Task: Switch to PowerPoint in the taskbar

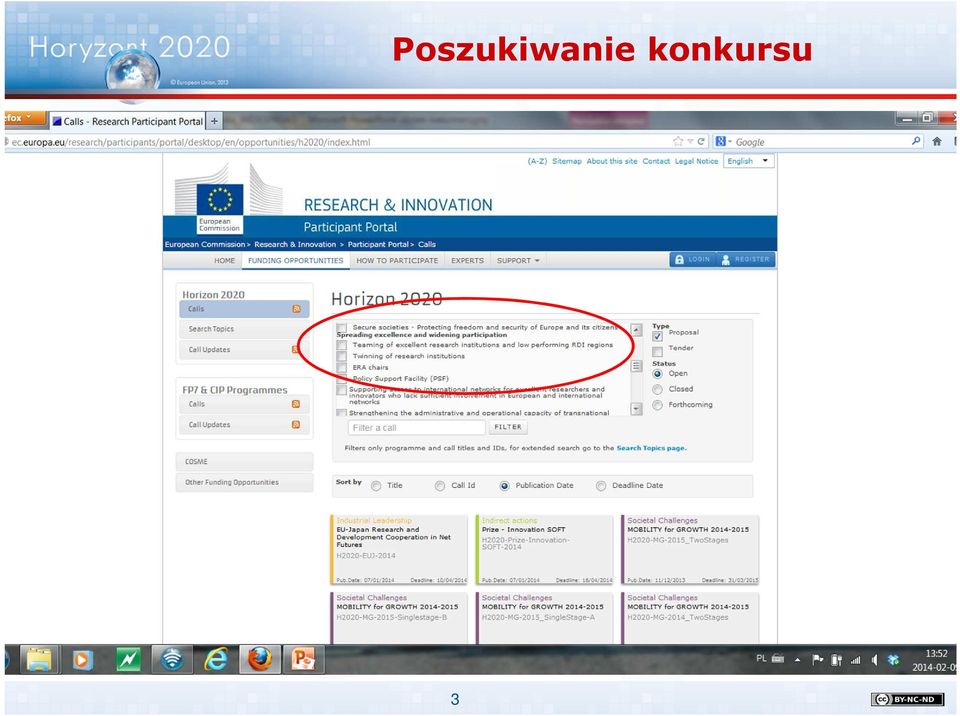Action: point(302,660)
